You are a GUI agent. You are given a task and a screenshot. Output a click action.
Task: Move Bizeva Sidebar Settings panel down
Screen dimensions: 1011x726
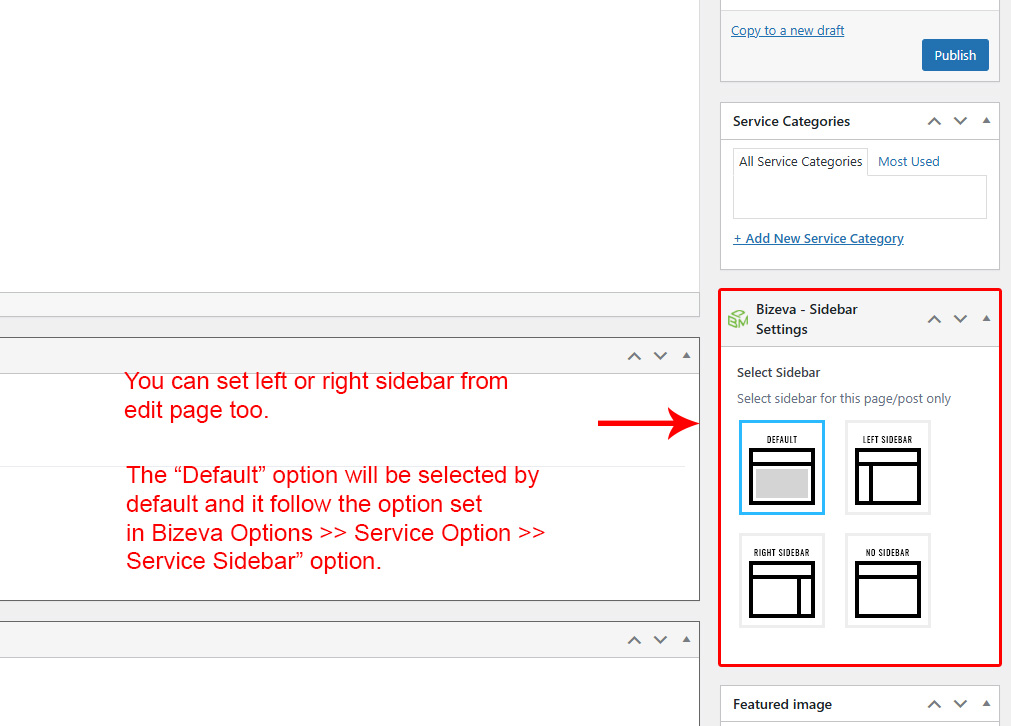(960, 319)
